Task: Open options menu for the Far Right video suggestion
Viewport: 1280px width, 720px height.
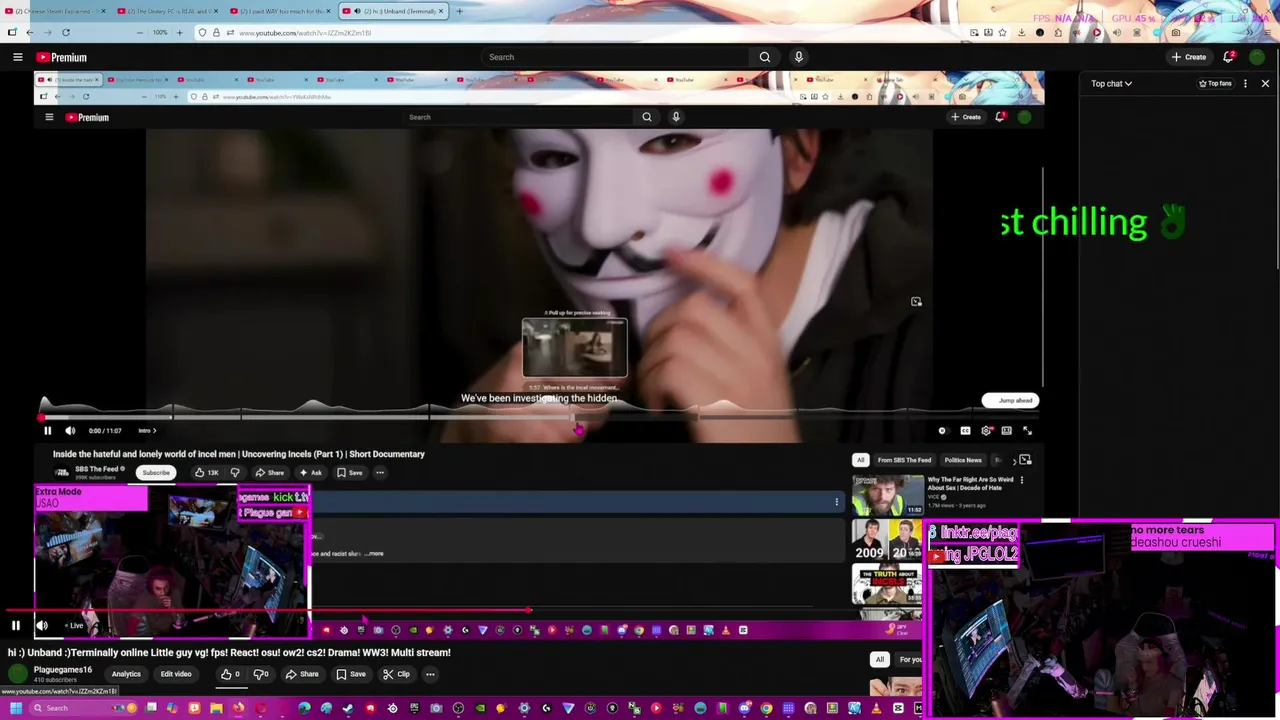Action: coord(1022,481)
